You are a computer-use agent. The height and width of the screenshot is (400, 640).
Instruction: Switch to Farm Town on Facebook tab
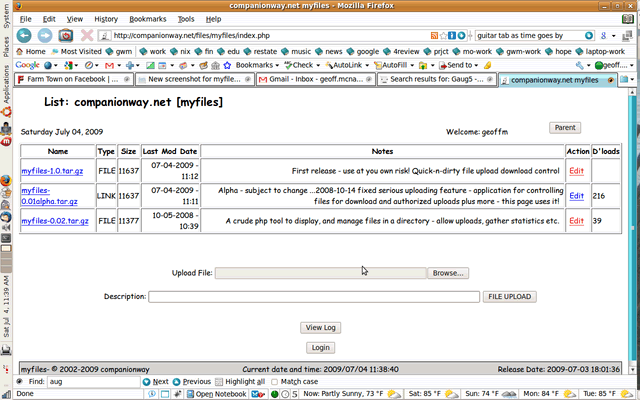(74, 80)
